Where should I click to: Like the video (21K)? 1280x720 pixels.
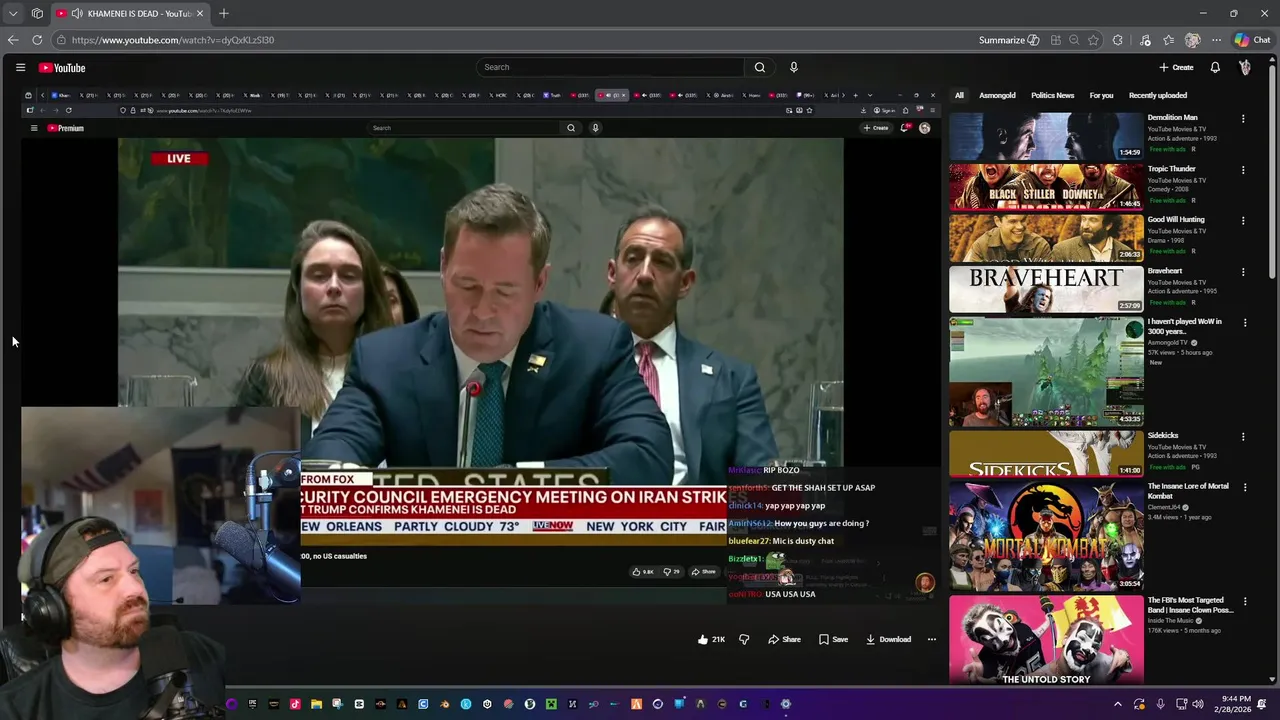(x=711, y=639)
